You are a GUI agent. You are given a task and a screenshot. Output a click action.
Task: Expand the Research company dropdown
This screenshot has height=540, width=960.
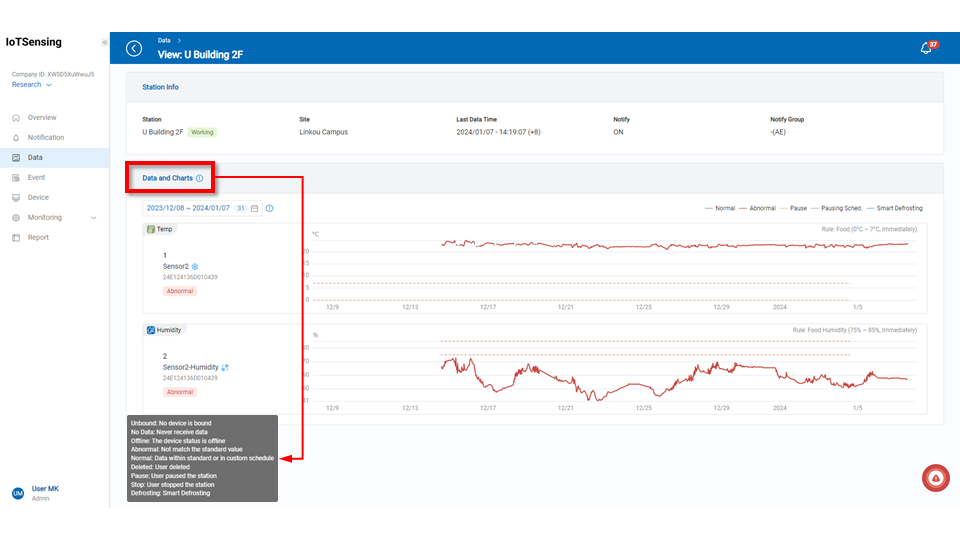(x=32, y=85)
